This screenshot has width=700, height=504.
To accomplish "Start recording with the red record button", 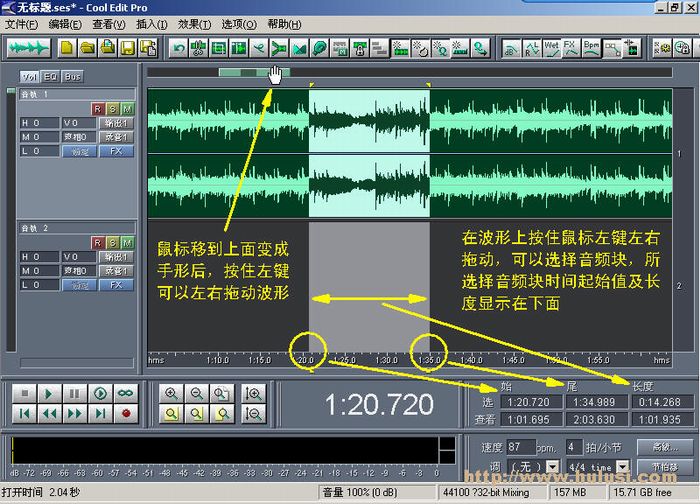I will click(x=126, y=414).
